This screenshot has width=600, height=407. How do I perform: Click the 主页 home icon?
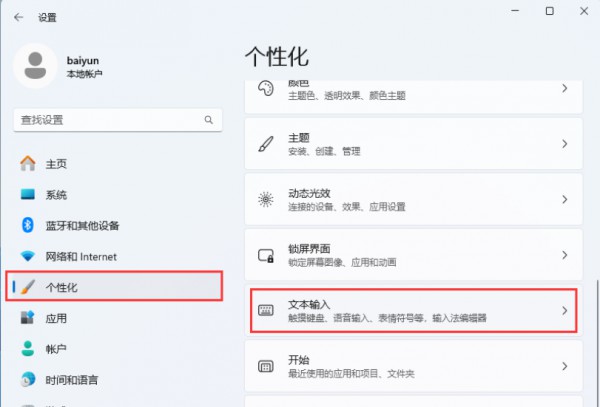[x=27, y=163]
